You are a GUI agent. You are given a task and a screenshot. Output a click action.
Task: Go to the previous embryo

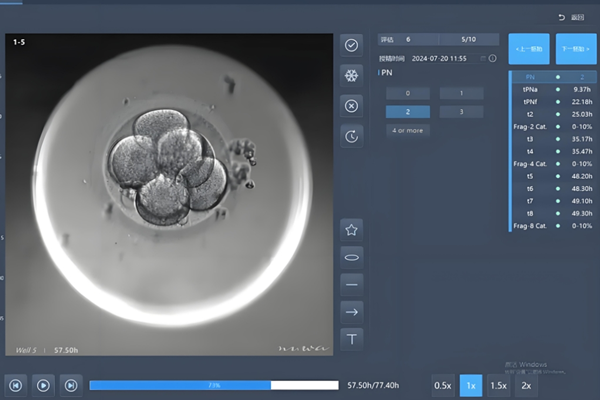(x=528, y=49)
